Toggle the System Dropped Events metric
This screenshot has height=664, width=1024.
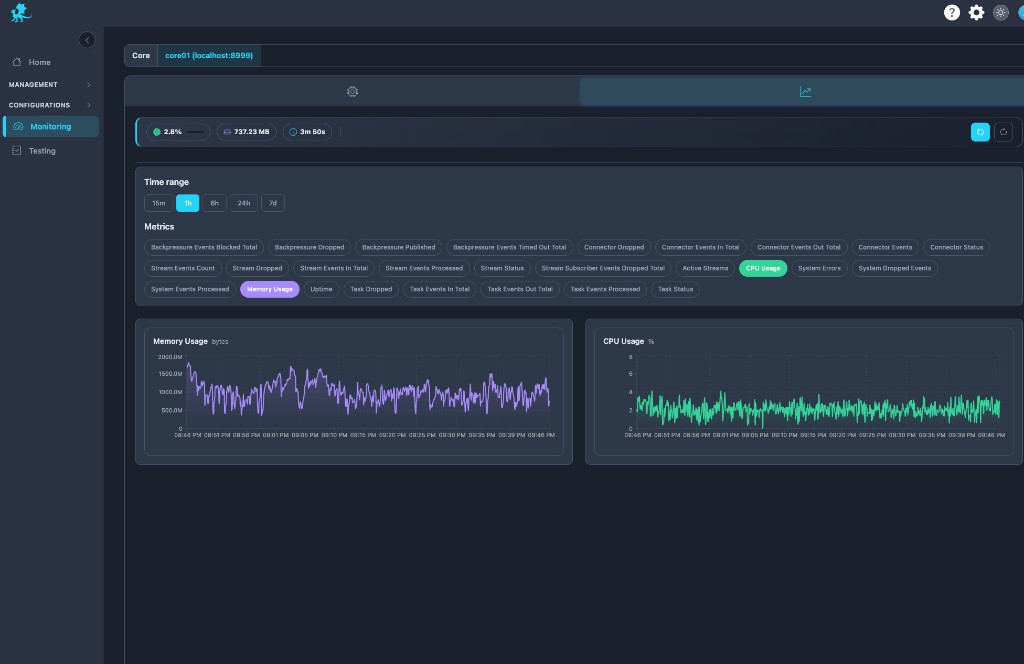(x=895, y=268)
